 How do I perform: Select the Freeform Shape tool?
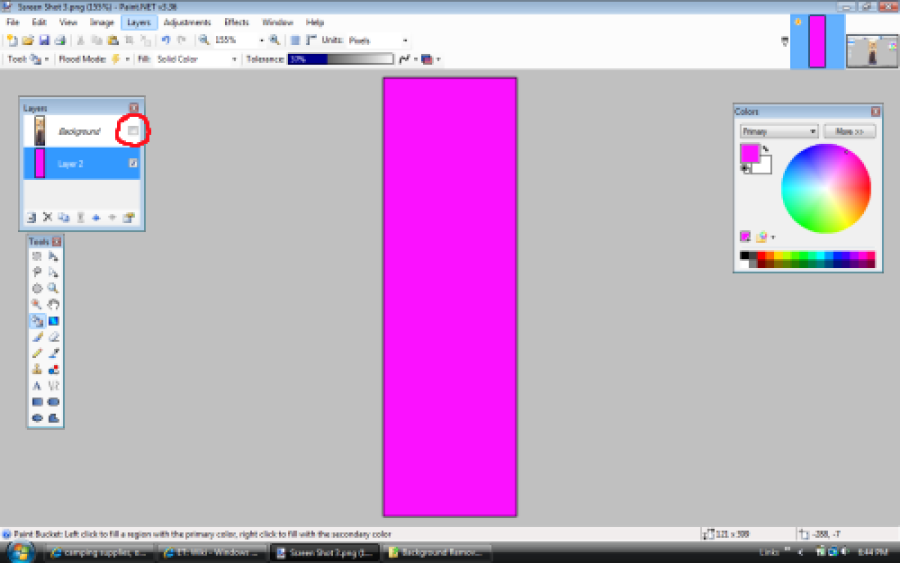53,418
